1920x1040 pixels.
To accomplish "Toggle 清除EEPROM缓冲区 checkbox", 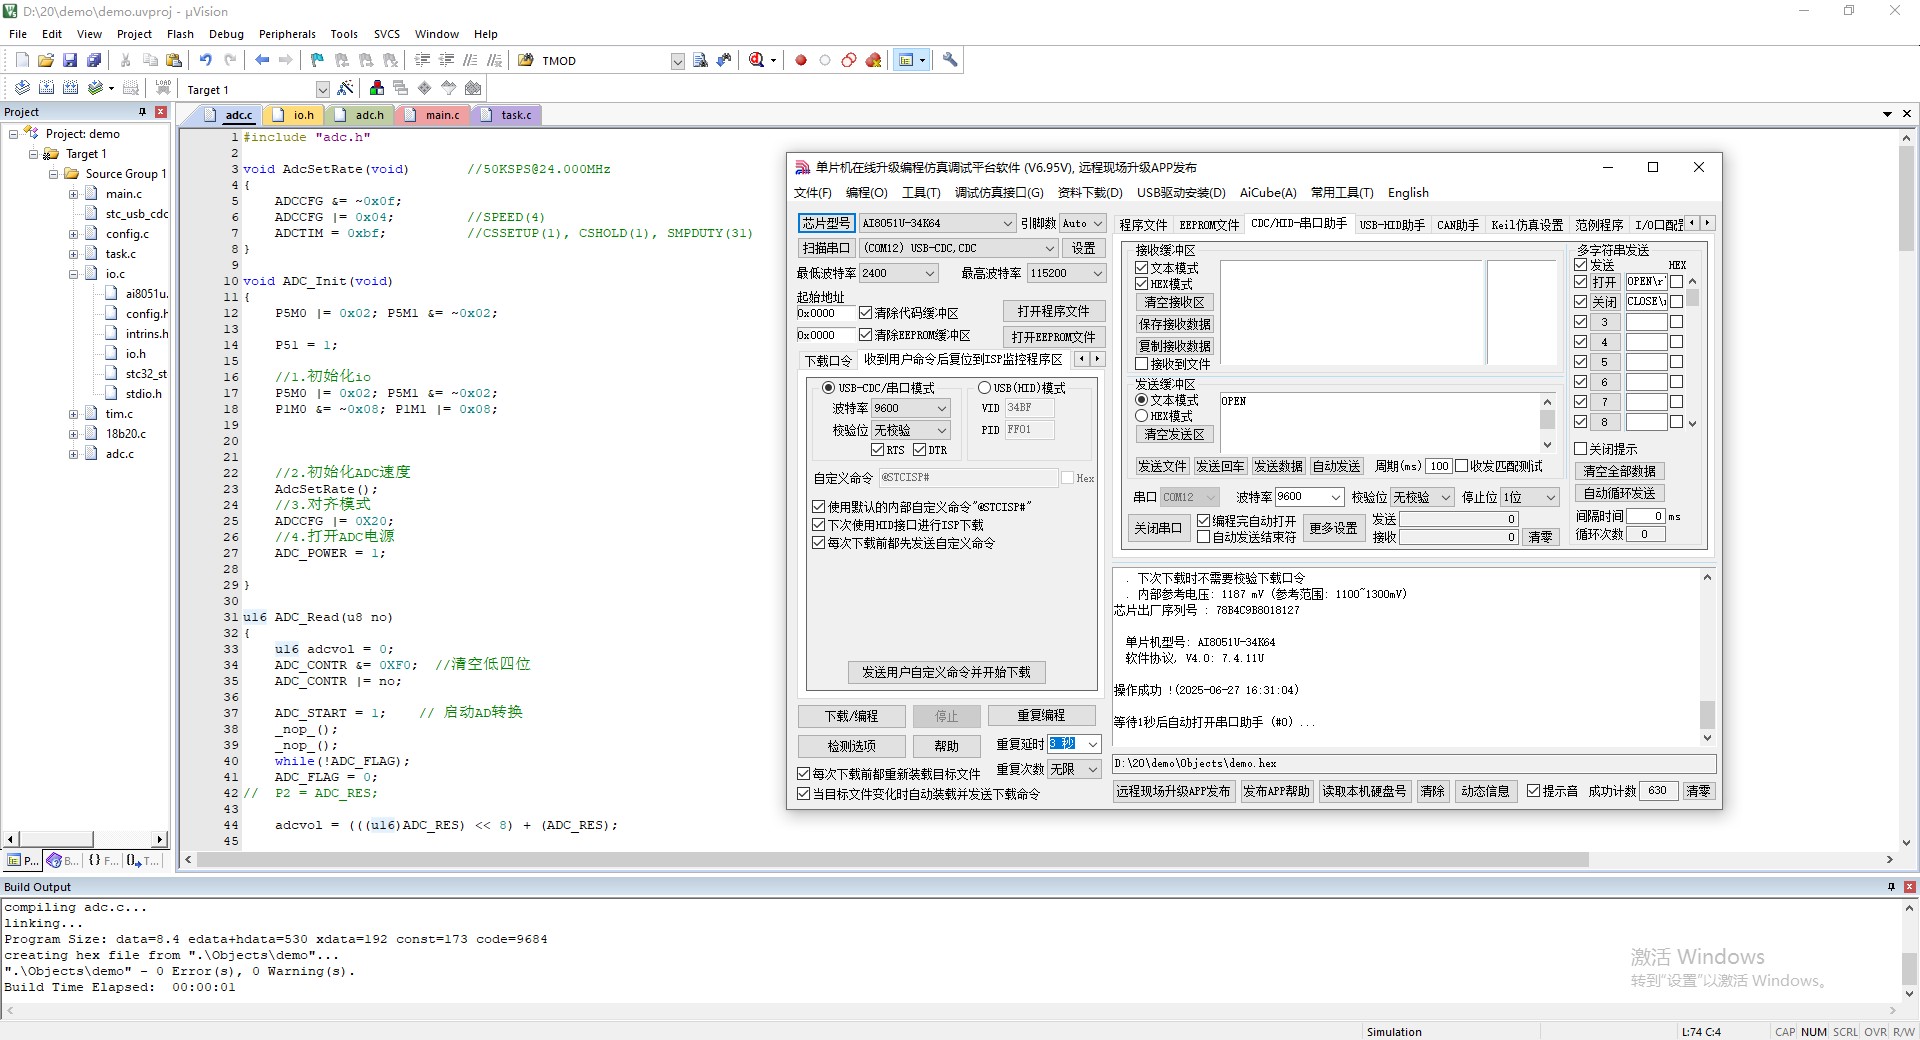I will click(866, 335).
